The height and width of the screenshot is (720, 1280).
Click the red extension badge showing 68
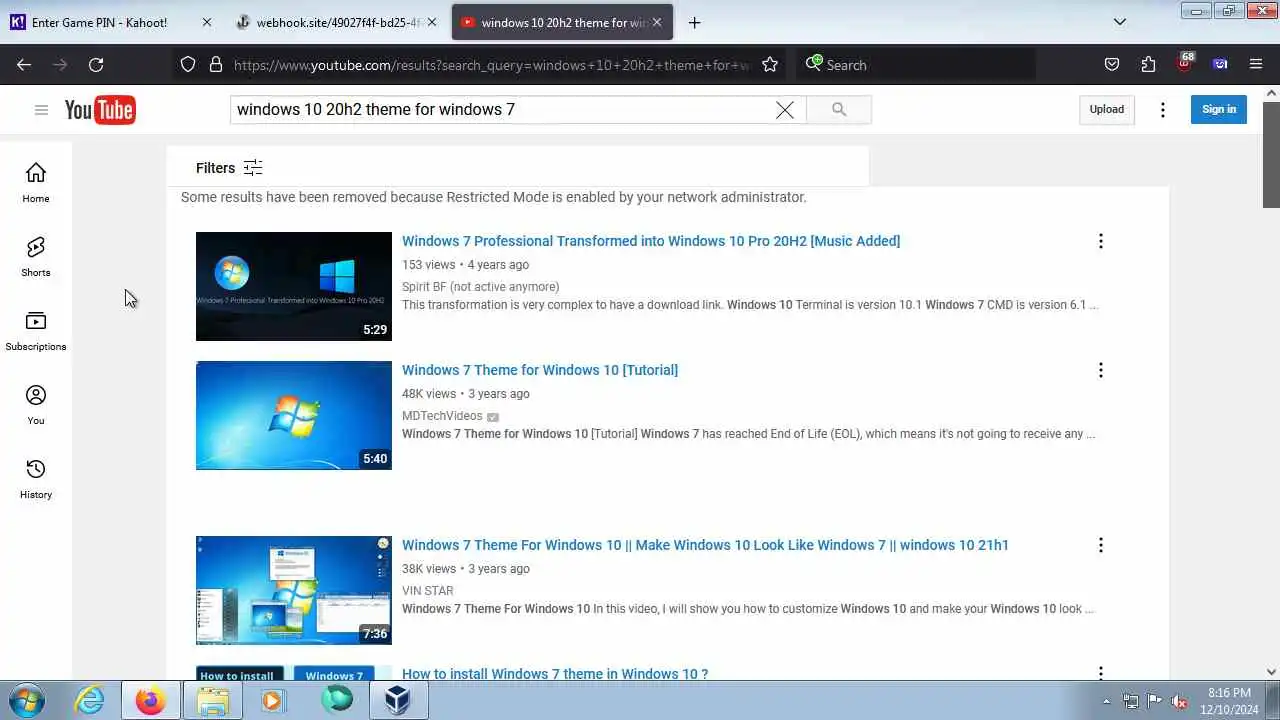(1185, 63)
